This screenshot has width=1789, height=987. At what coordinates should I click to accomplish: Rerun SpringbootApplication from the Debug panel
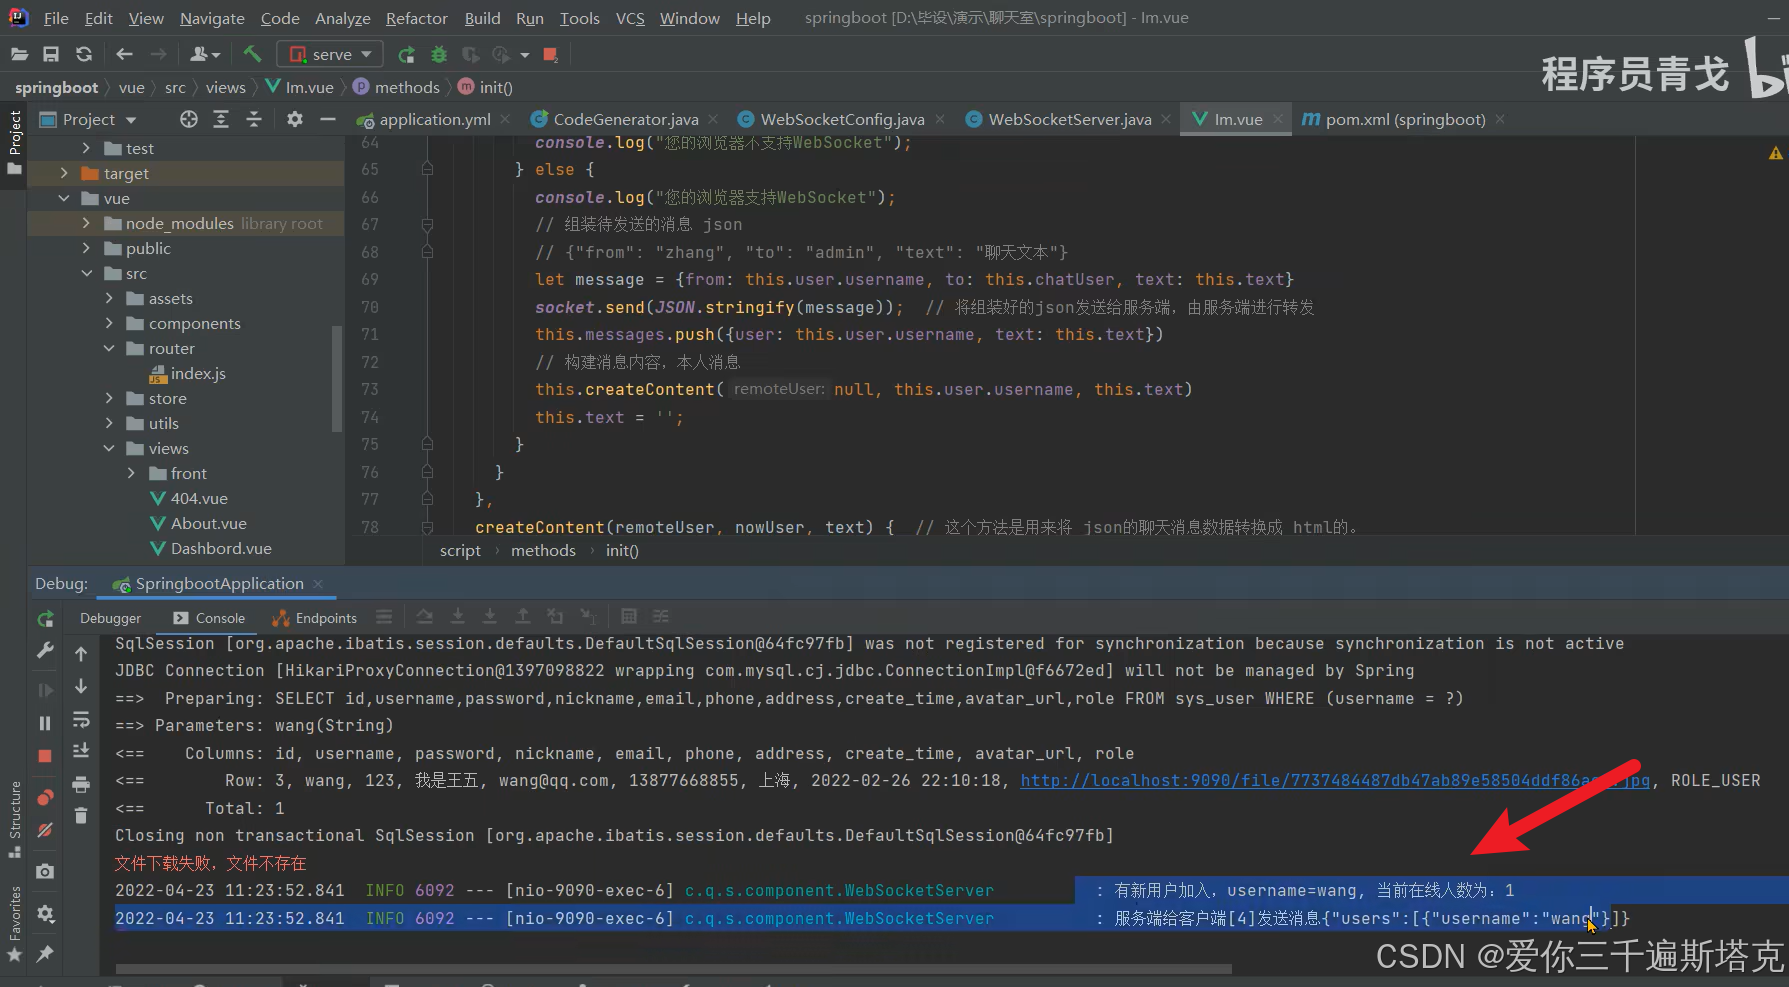coord(44,618)
